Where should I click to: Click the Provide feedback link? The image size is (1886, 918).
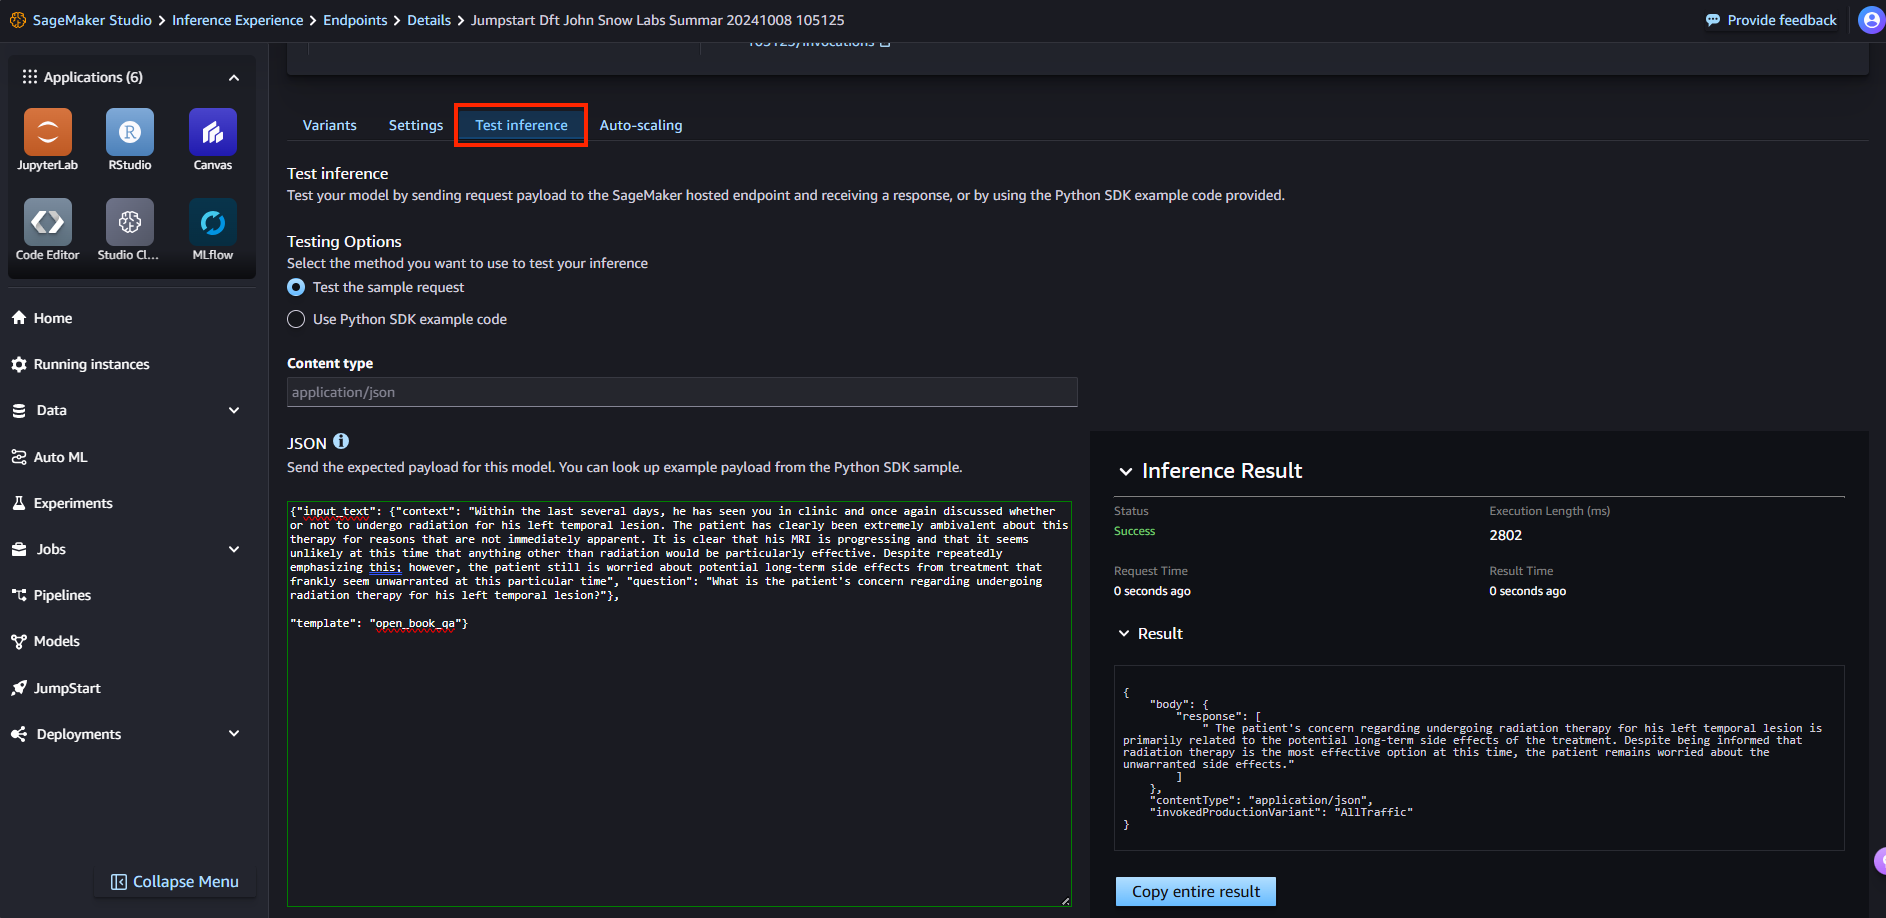[1771, 20]
